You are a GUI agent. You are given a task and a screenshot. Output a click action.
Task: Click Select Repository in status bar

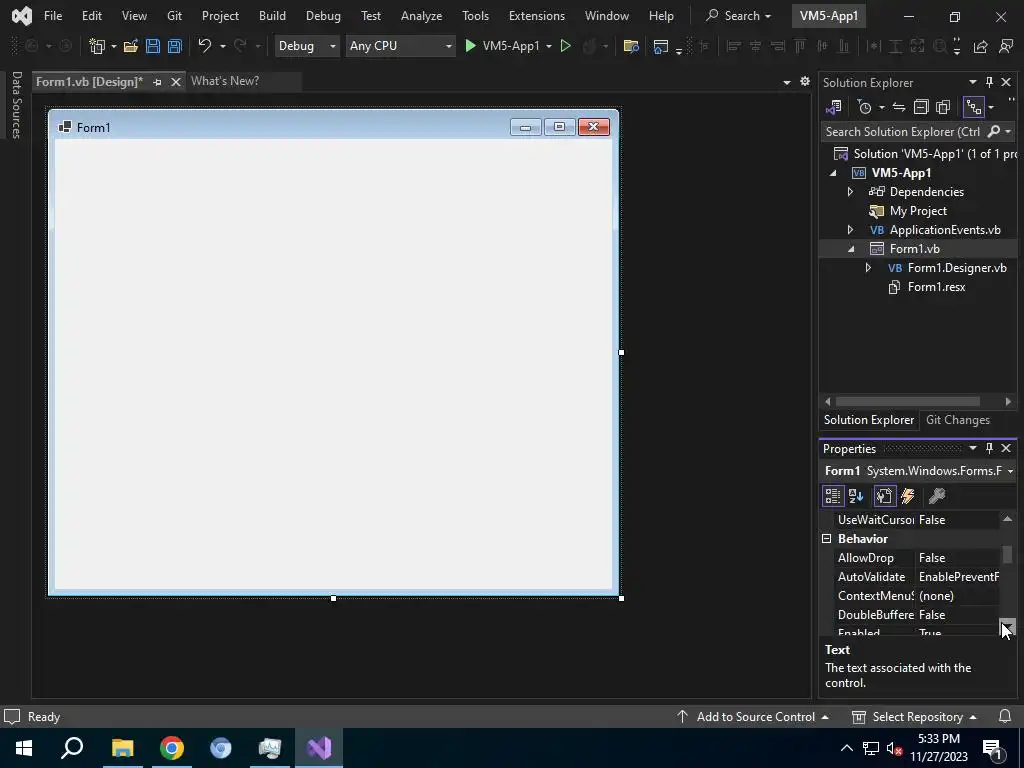pyautogui.click(x=914, y=716)
